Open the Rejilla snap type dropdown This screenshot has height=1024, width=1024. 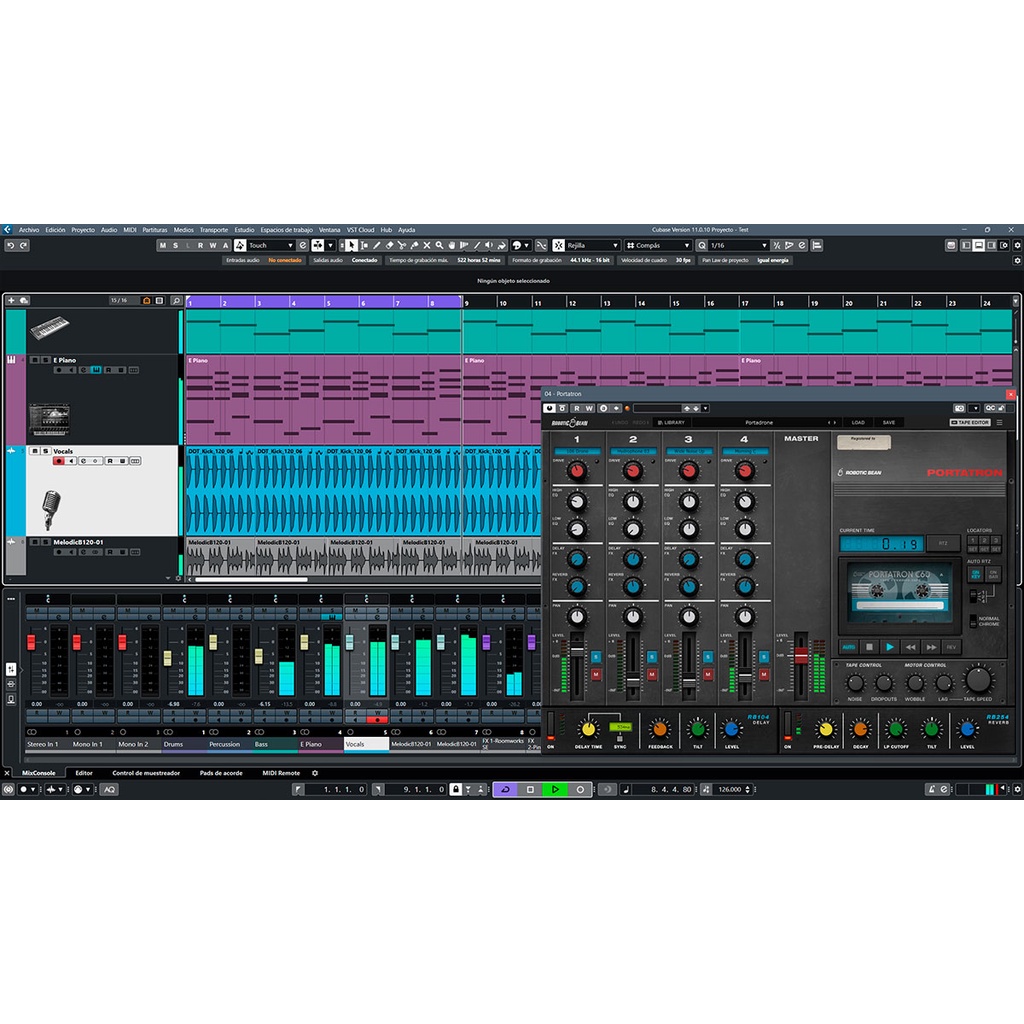615,245
